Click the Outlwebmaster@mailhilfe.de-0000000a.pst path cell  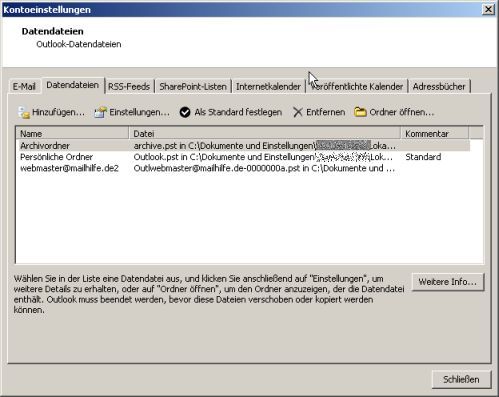pyautogui.click(x=264, y=168)
